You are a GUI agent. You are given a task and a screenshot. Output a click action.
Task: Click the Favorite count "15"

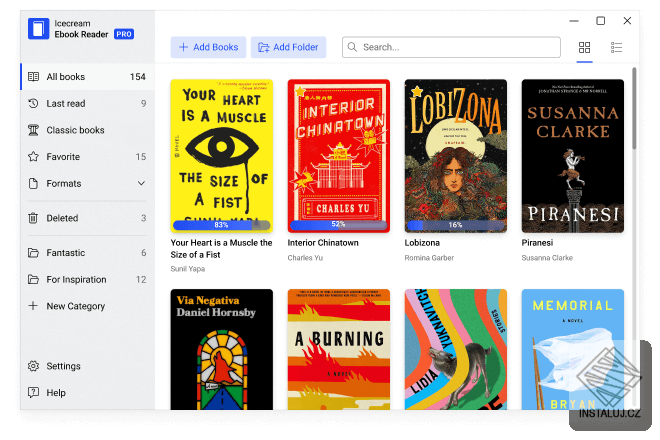click(x=141, y=157)
